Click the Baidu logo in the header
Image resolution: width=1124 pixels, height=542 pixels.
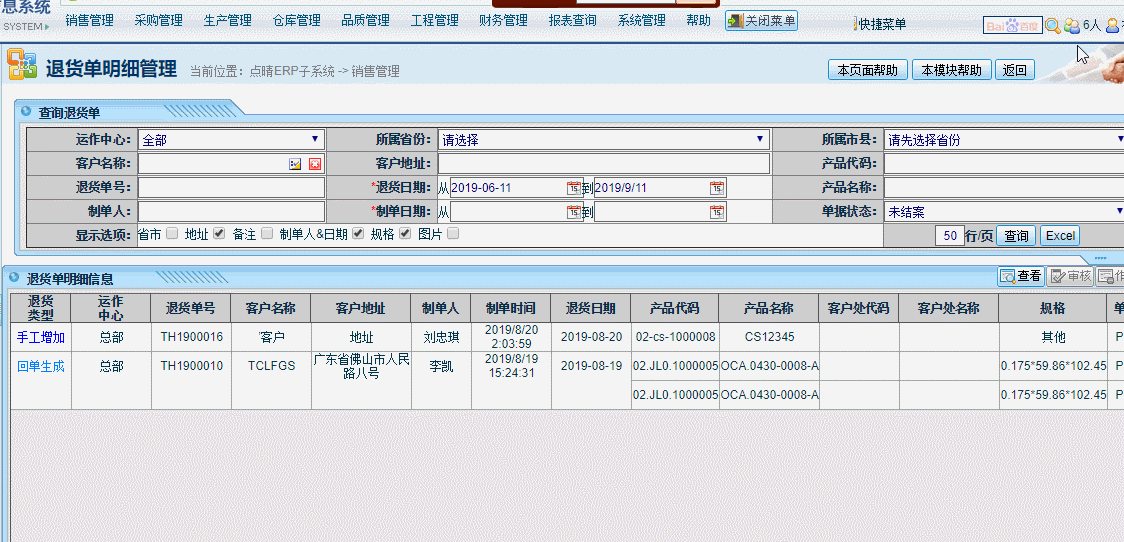pyautogui.click(x=1012, y=26)
